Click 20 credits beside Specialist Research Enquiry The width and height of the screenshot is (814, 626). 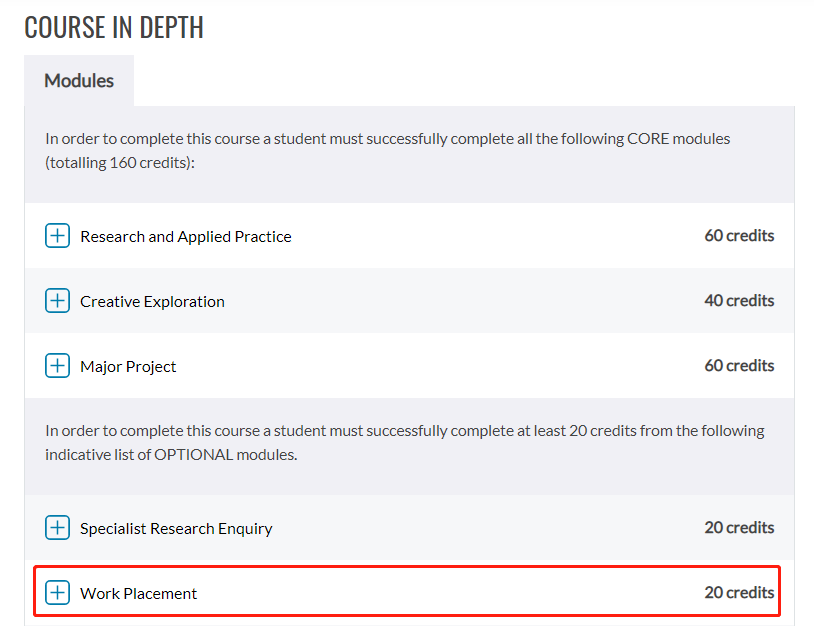[739, 528]
